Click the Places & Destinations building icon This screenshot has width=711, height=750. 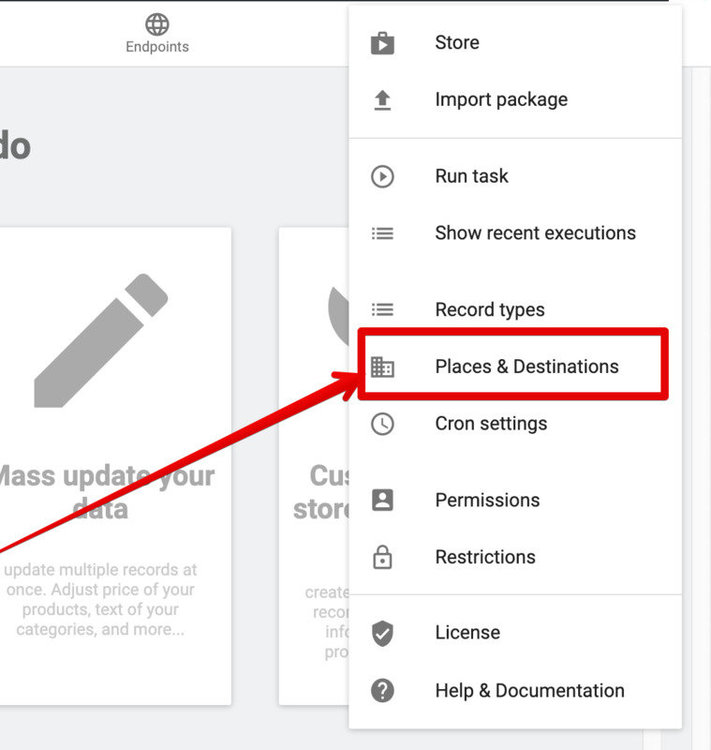382,367
